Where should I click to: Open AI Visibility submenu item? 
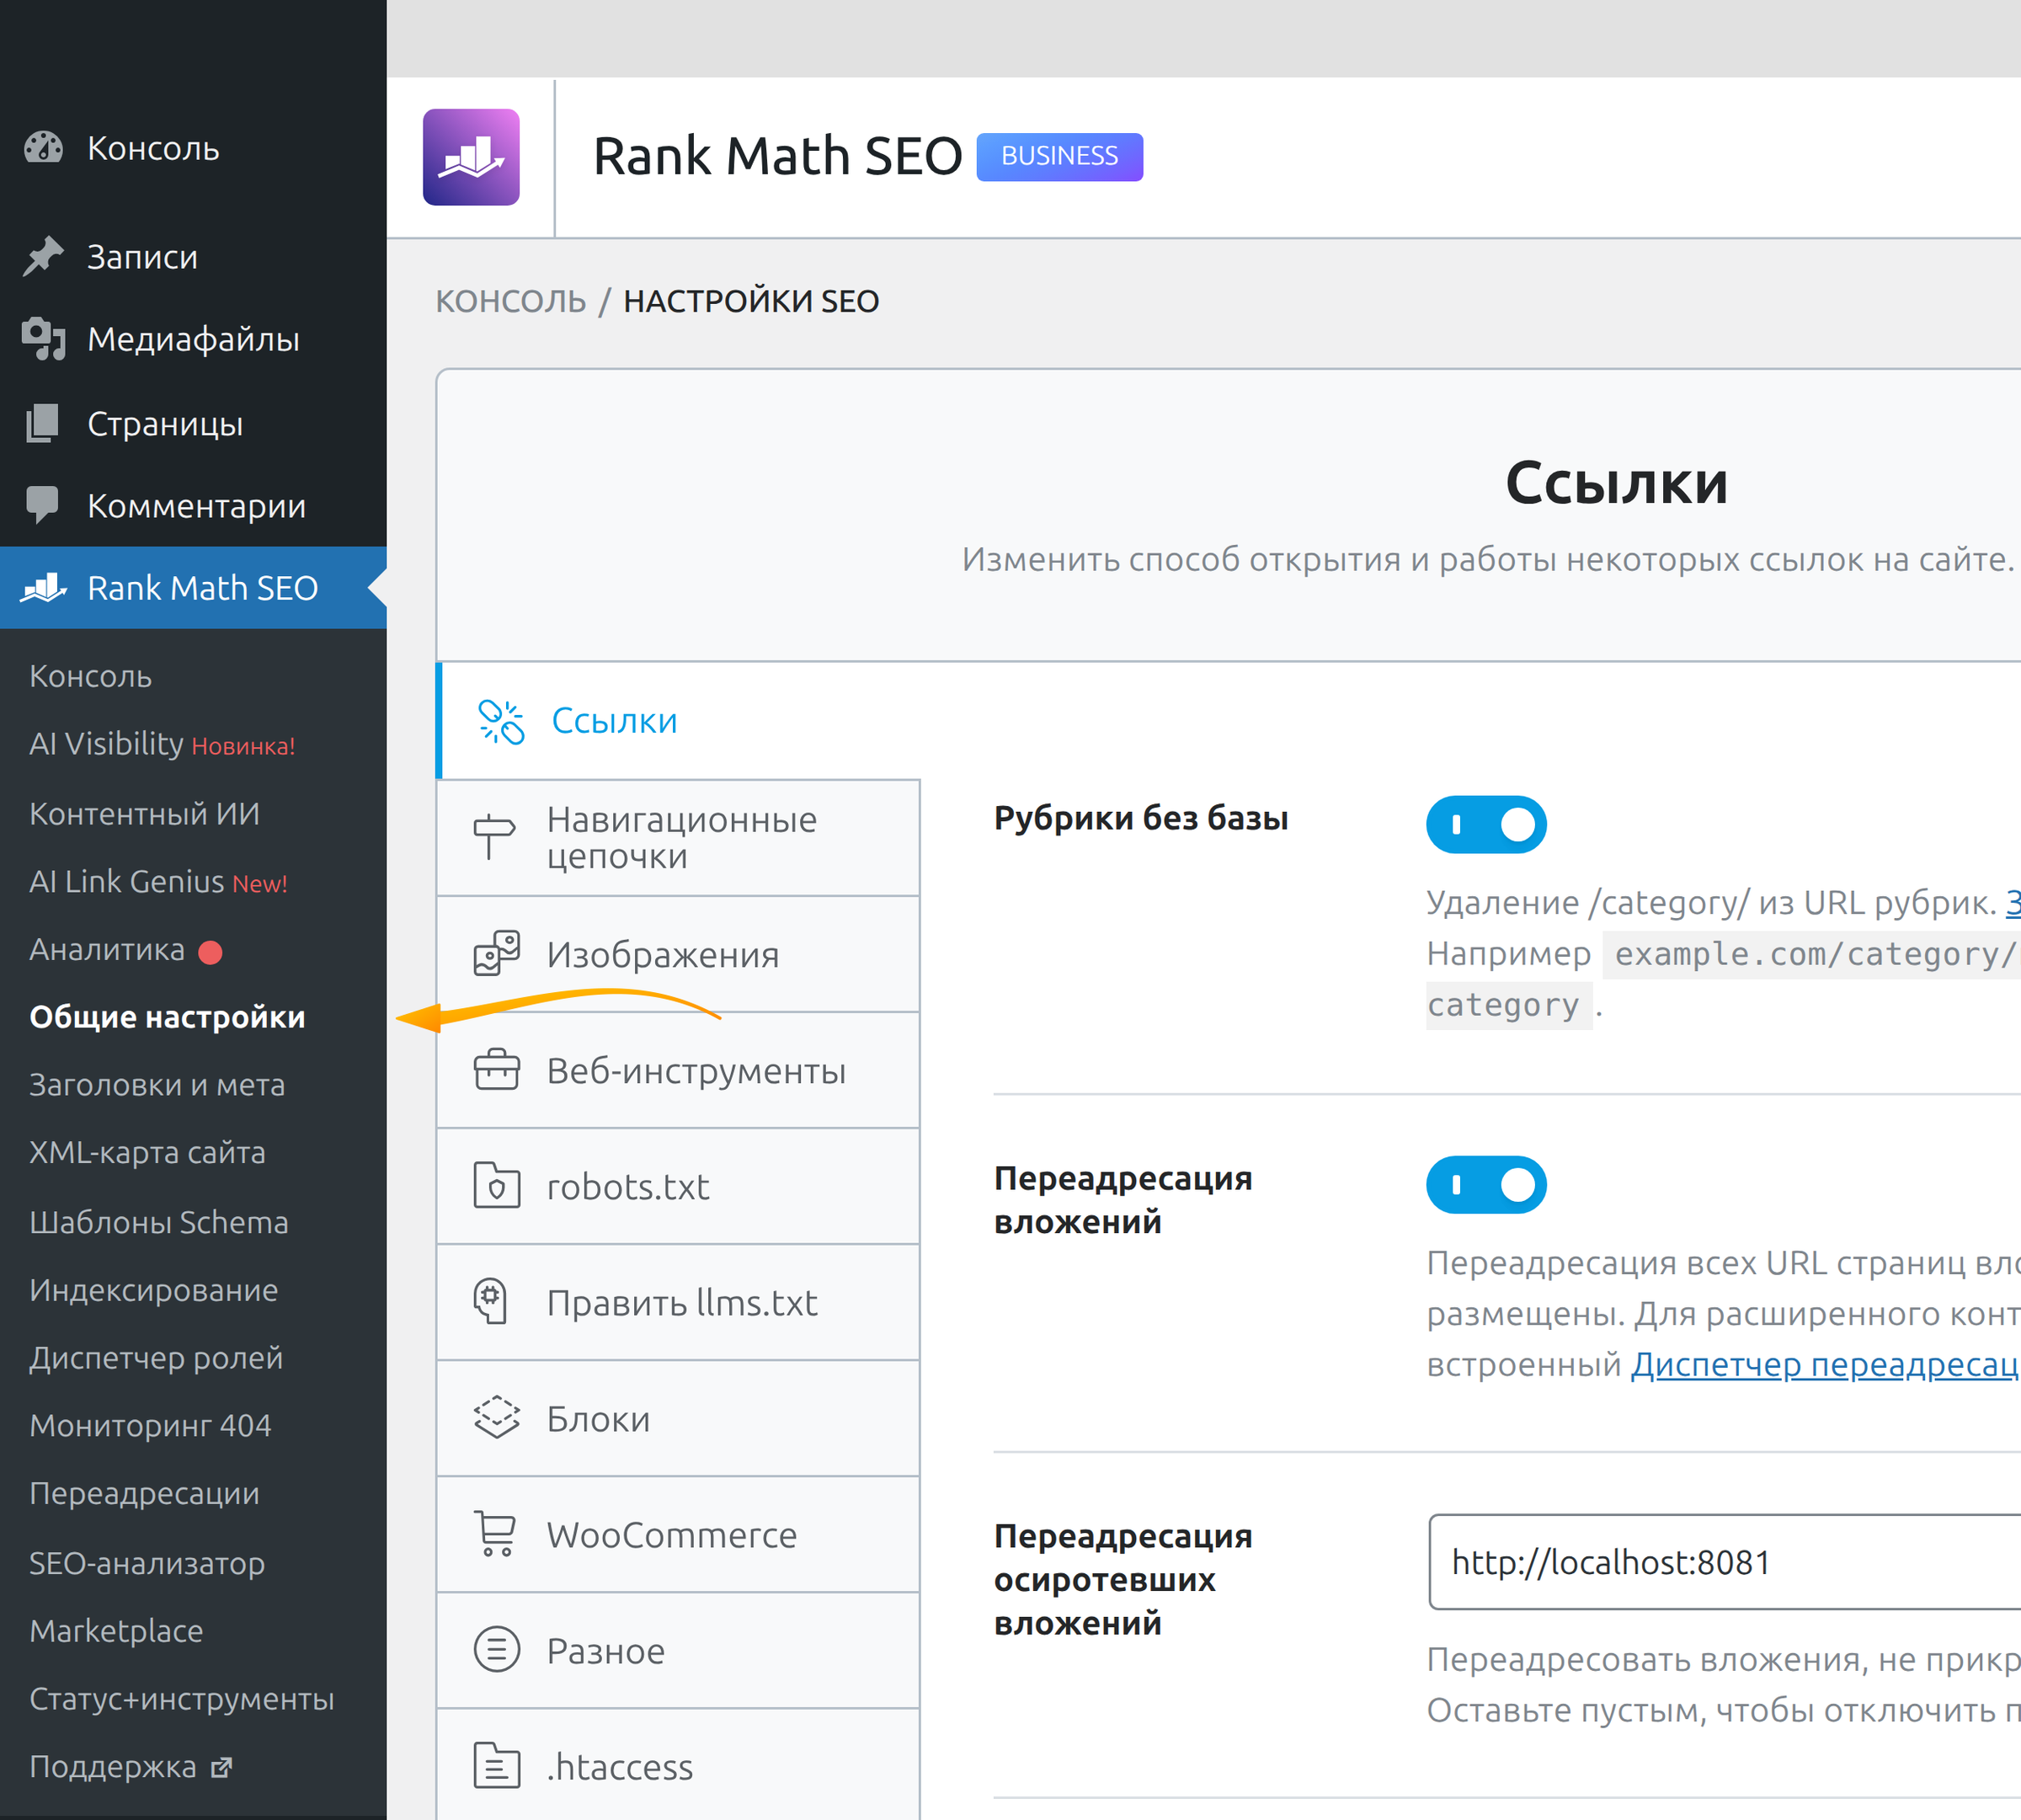(162, 744)
